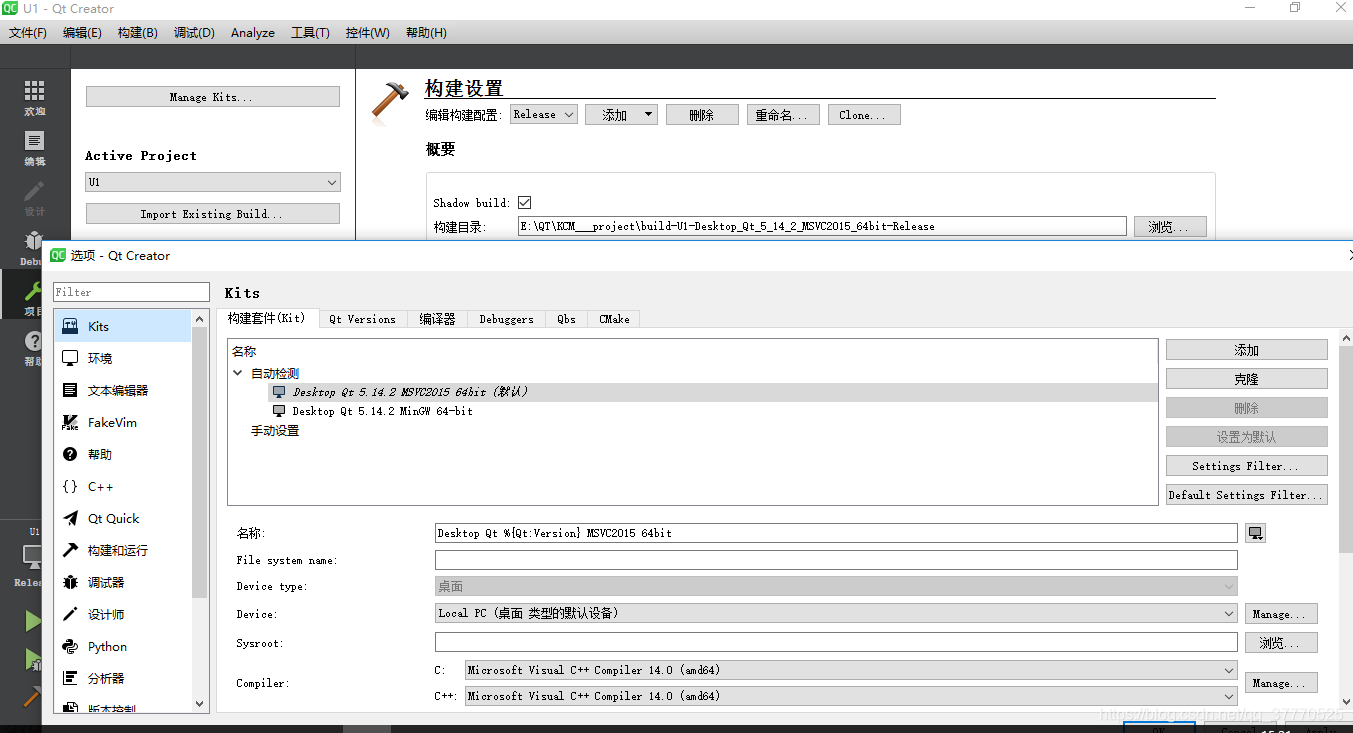Click down arrow of Kits page scrollbar
This screenshot has width=1353, height=733.
(x=1345, y=704)
